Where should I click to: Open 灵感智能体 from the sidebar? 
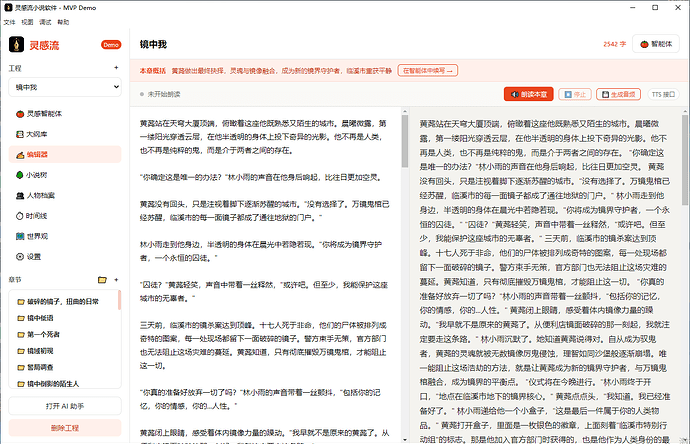point(65,114)
